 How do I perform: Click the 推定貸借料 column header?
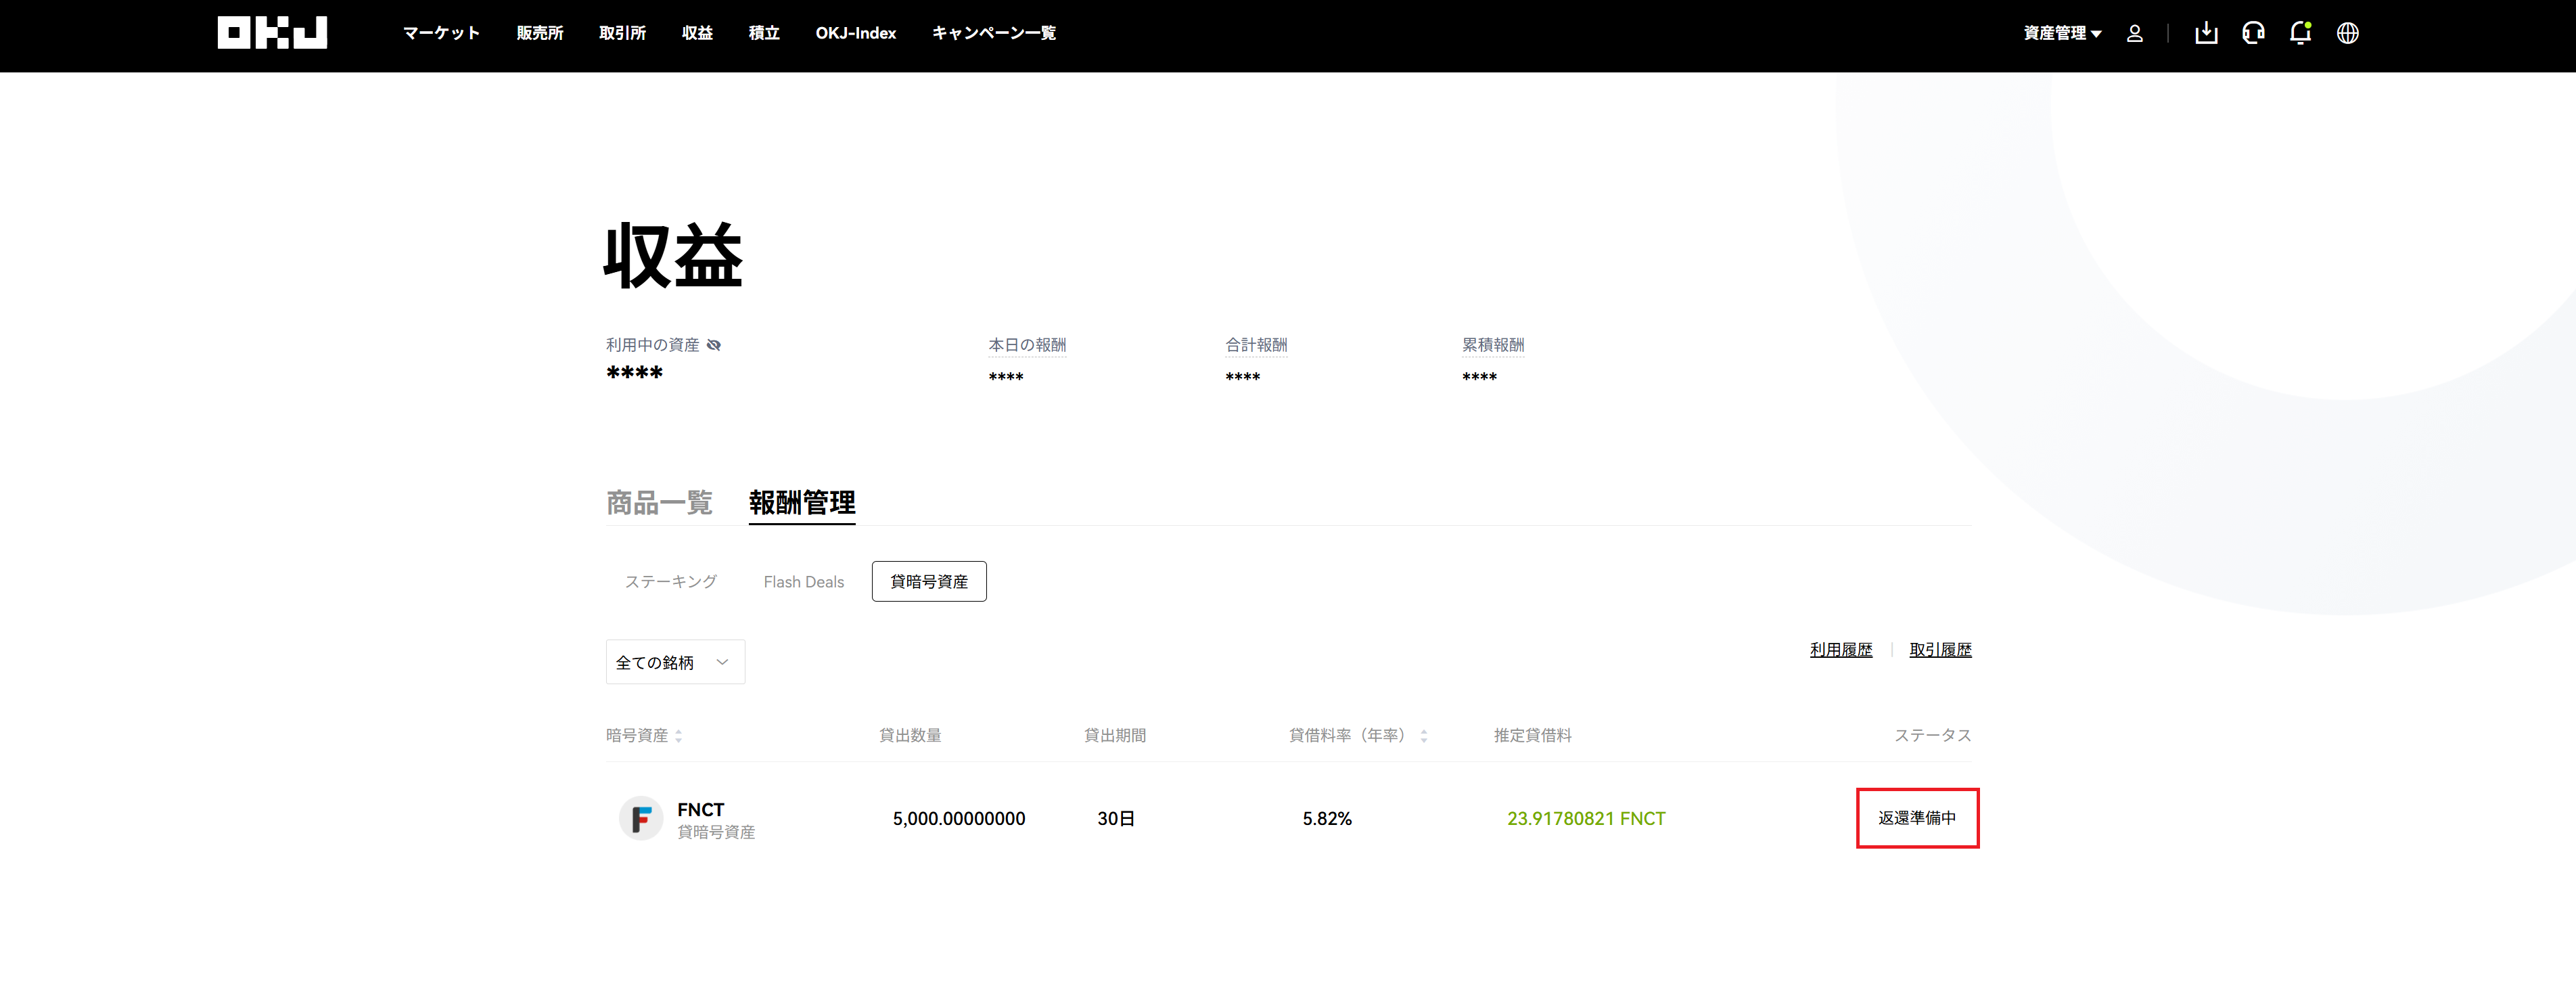1533,736
